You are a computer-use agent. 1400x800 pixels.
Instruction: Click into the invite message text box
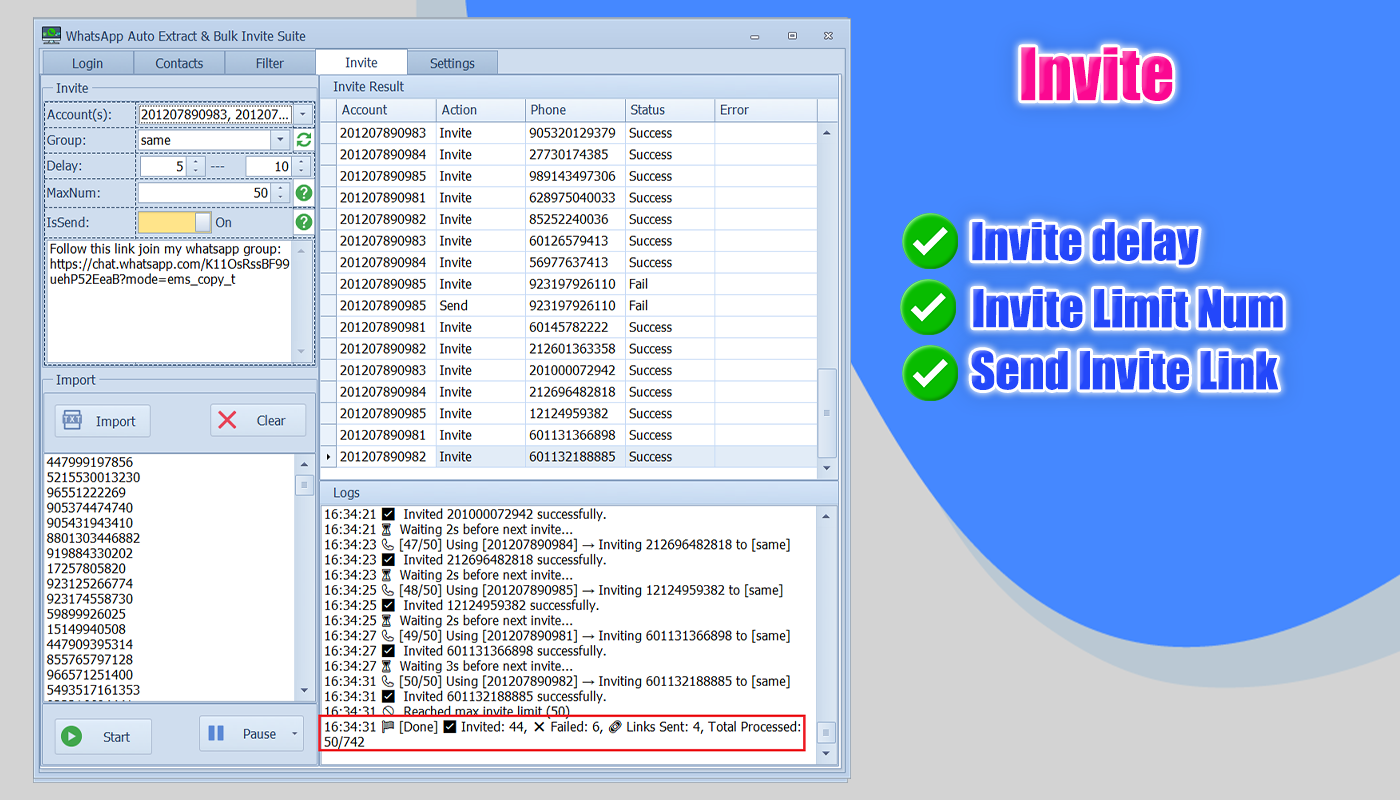point(170,300)
